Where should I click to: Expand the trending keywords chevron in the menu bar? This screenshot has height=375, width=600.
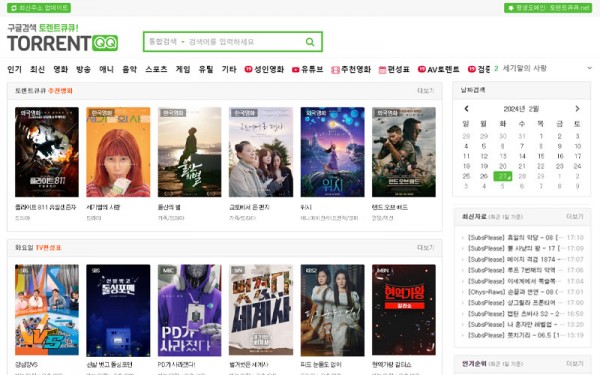click(x=589, y=68)
